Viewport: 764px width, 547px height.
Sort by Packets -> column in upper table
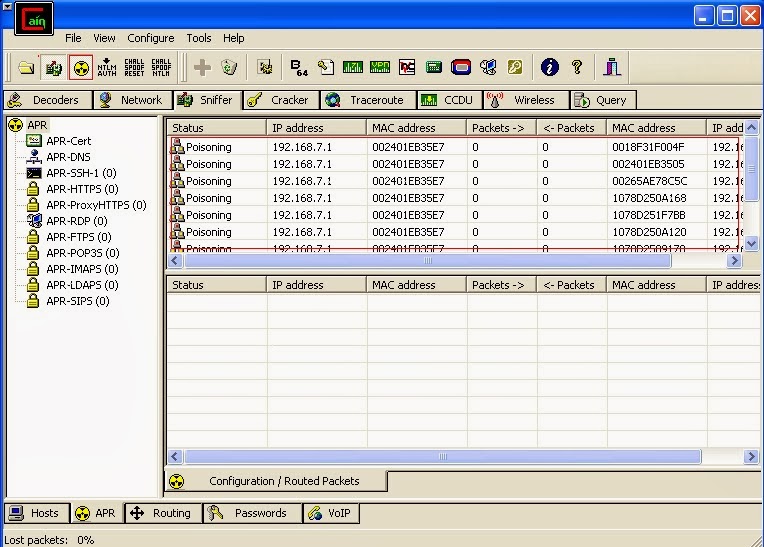(501, 128)
